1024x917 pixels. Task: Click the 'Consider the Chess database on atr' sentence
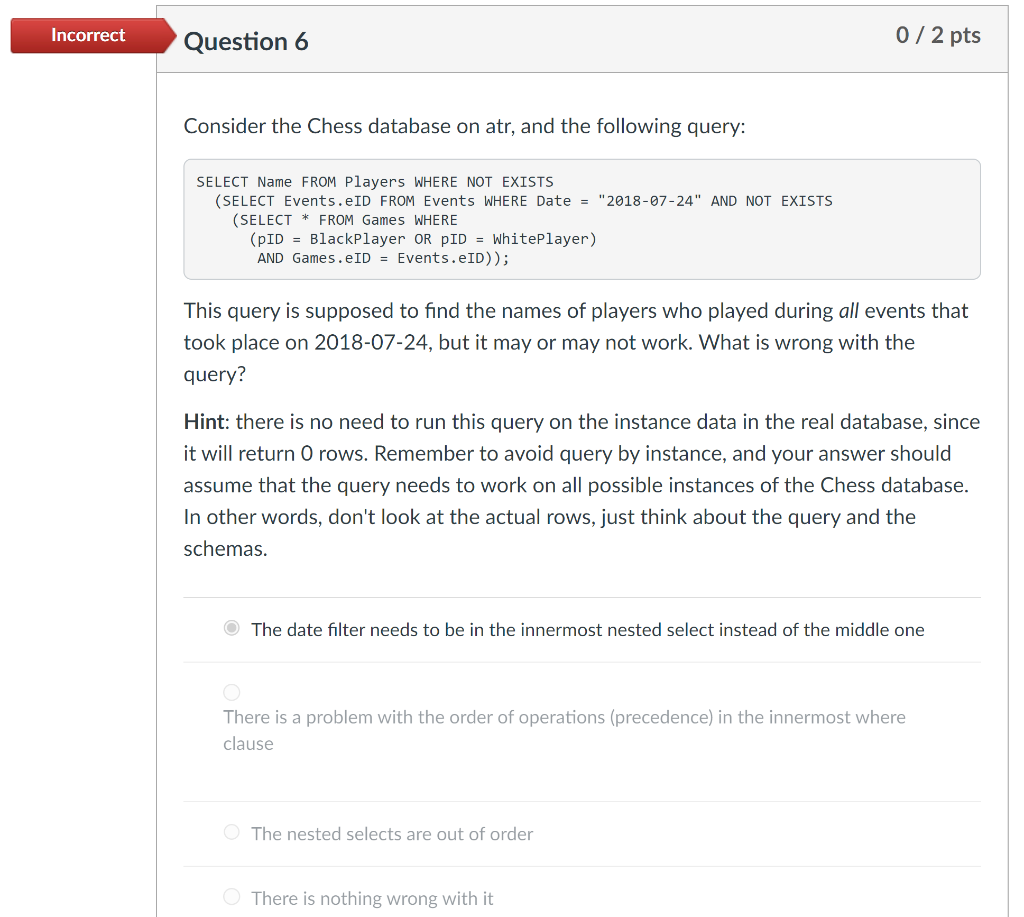pyautogui.click(x=464, y=126)
